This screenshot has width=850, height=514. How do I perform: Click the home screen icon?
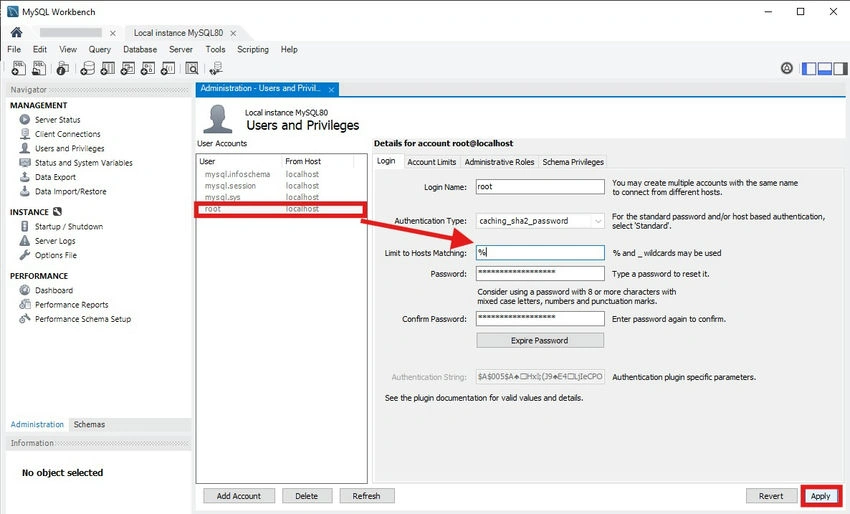tap(16, 33)
